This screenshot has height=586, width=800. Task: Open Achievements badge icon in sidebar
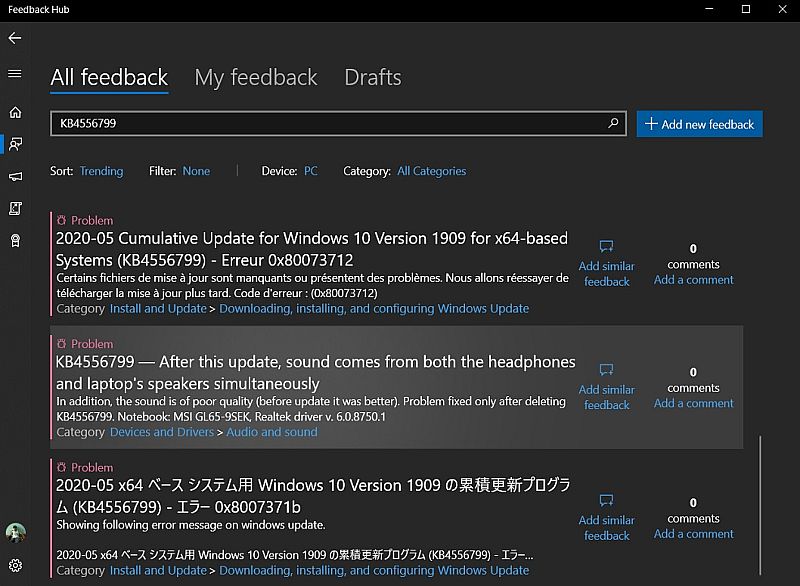(x=15, y=240)
